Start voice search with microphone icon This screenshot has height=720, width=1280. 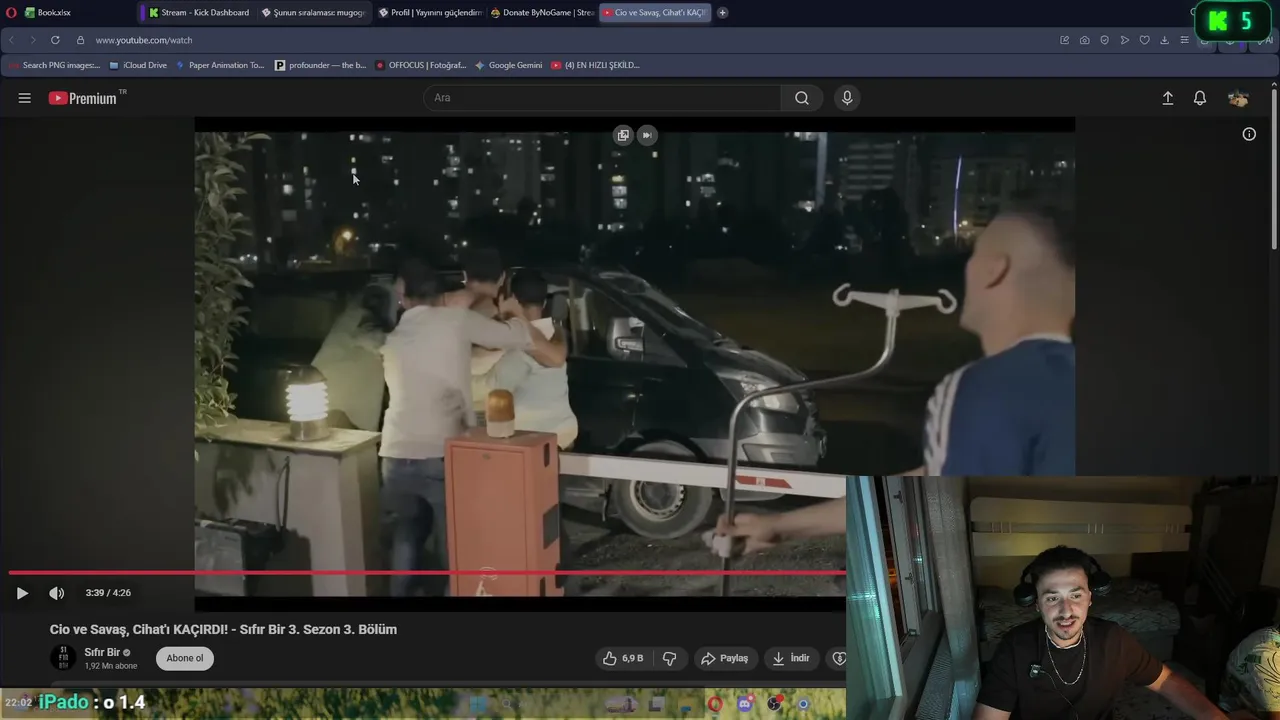point(847,98)
